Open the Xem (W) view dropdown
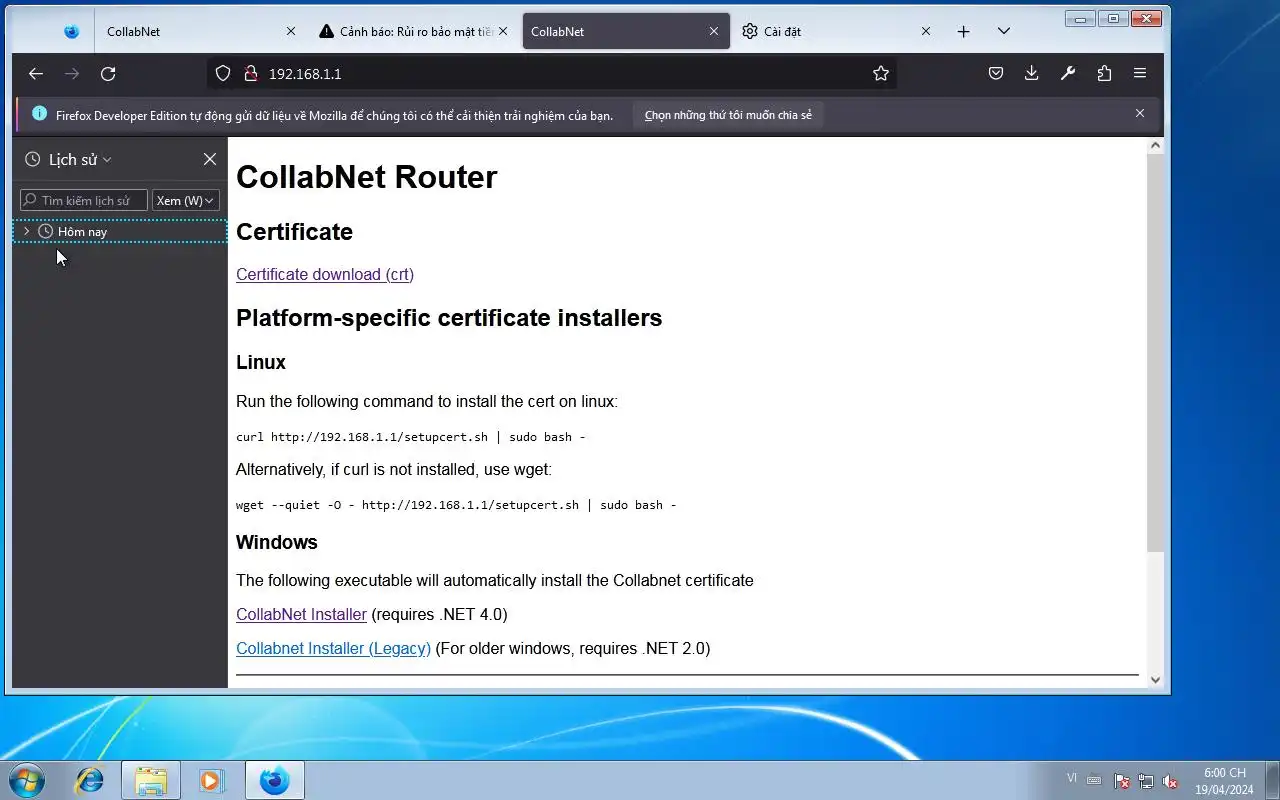The height and width of the screenshot is (800, 1280). [x=186, y=200]
